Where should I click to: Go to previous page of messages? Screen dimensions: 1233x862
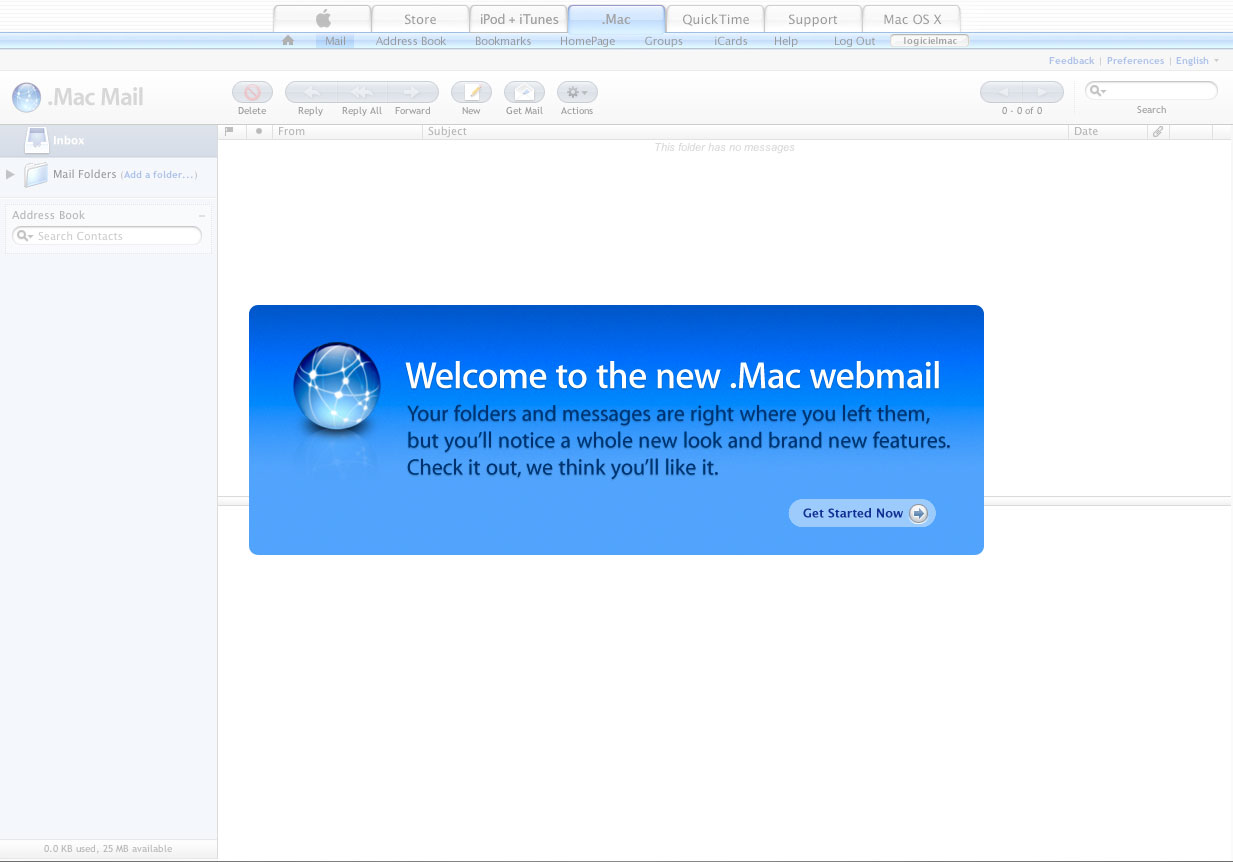(x=1001, y=92)
